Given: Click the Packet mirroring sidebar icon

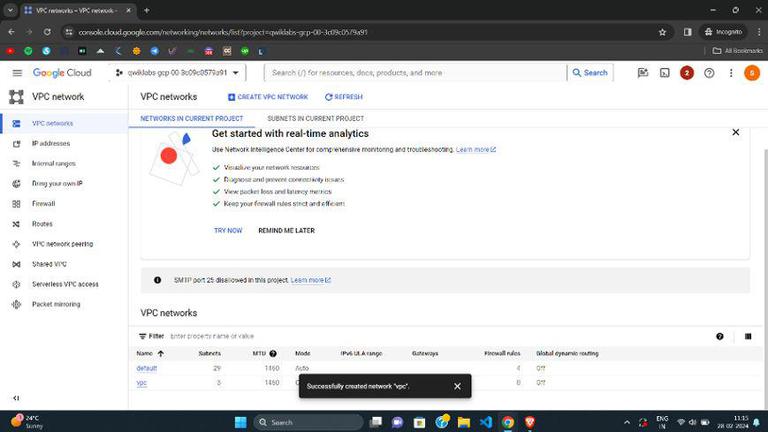Looking at the screenshot, I should [x=16, y=304].
